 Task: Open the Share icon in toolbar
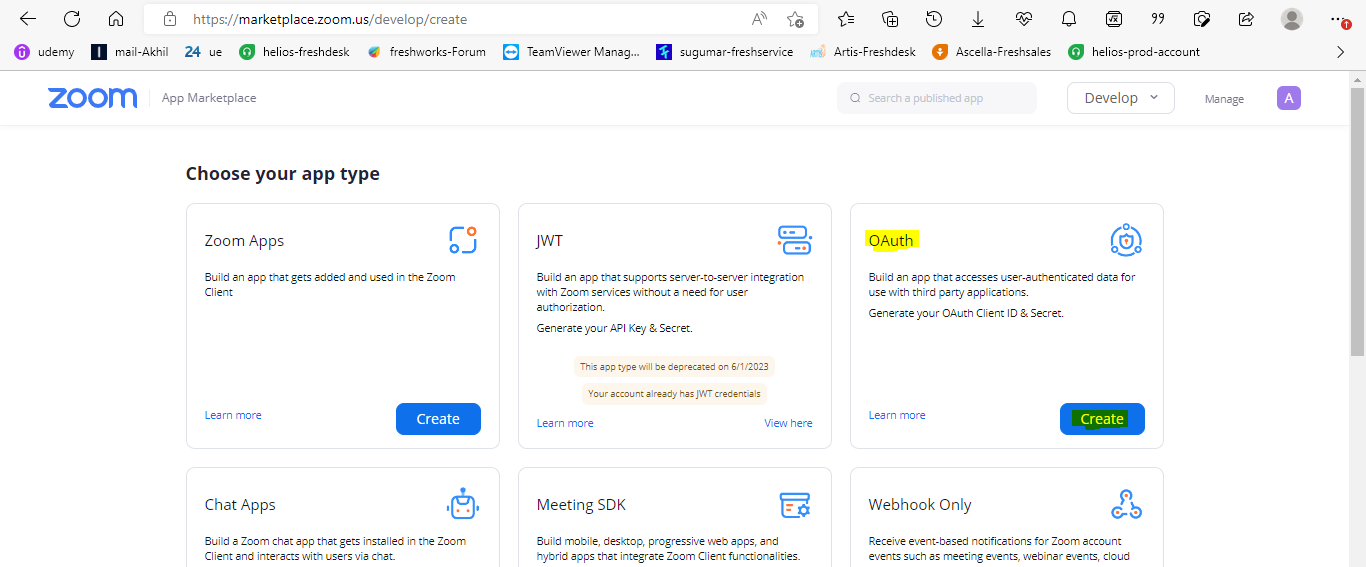[1246, 19]
